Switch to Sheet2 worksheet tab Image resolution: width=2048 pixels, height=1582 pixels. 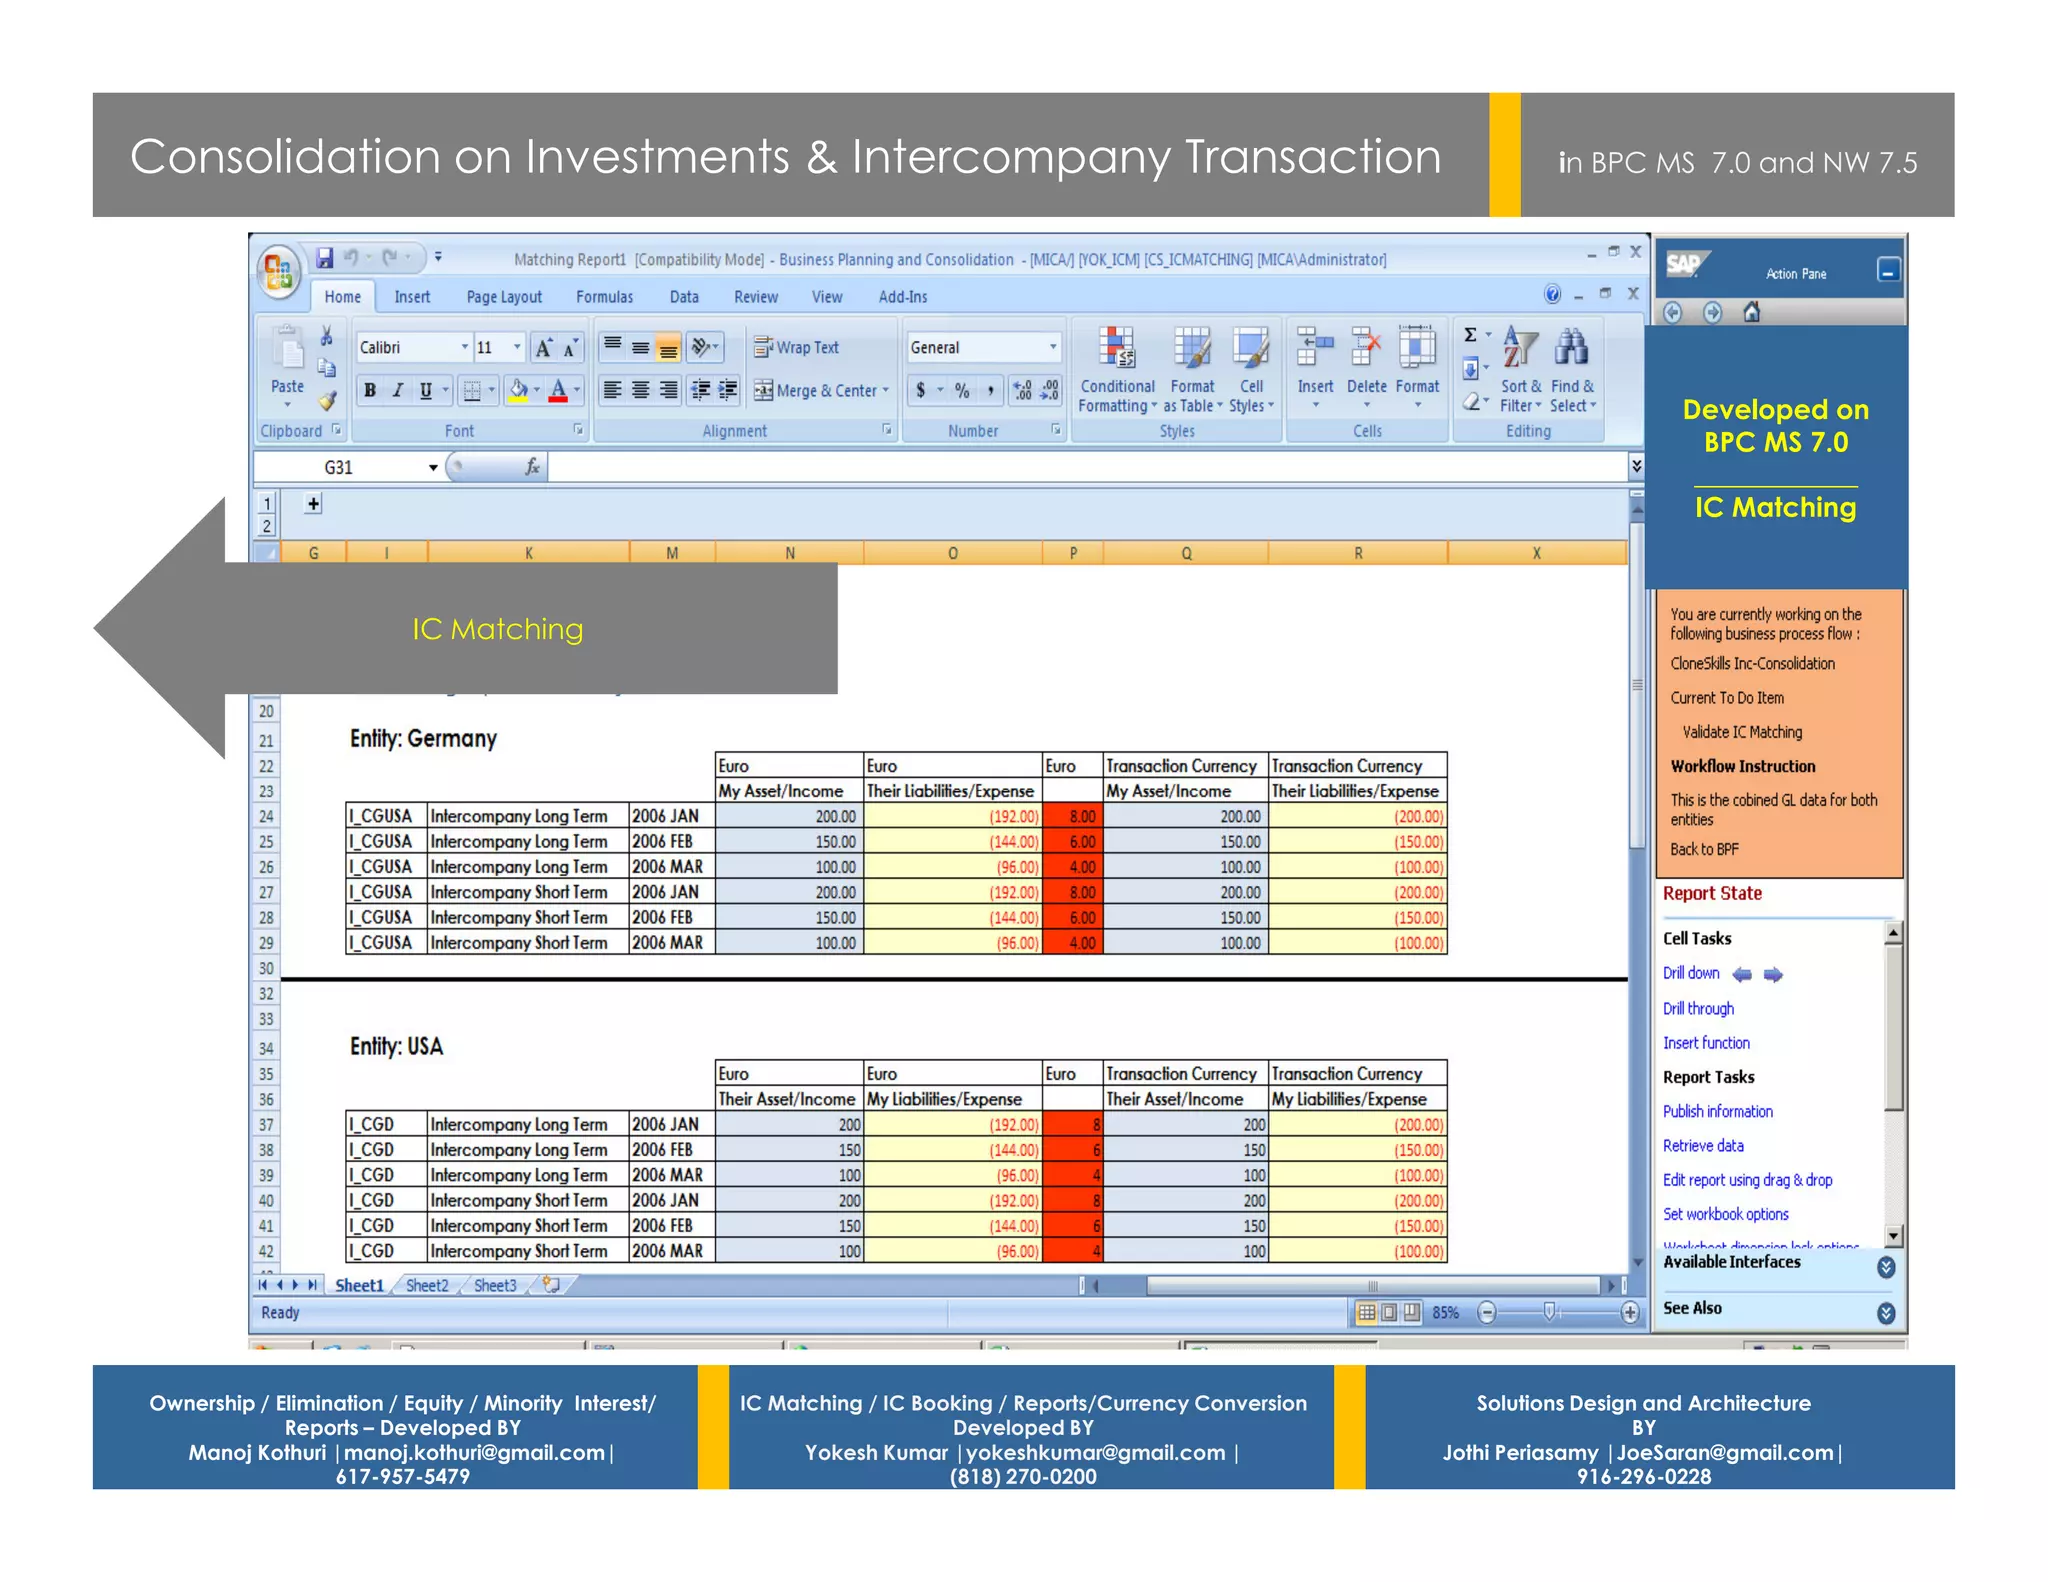click(427, 1285)
